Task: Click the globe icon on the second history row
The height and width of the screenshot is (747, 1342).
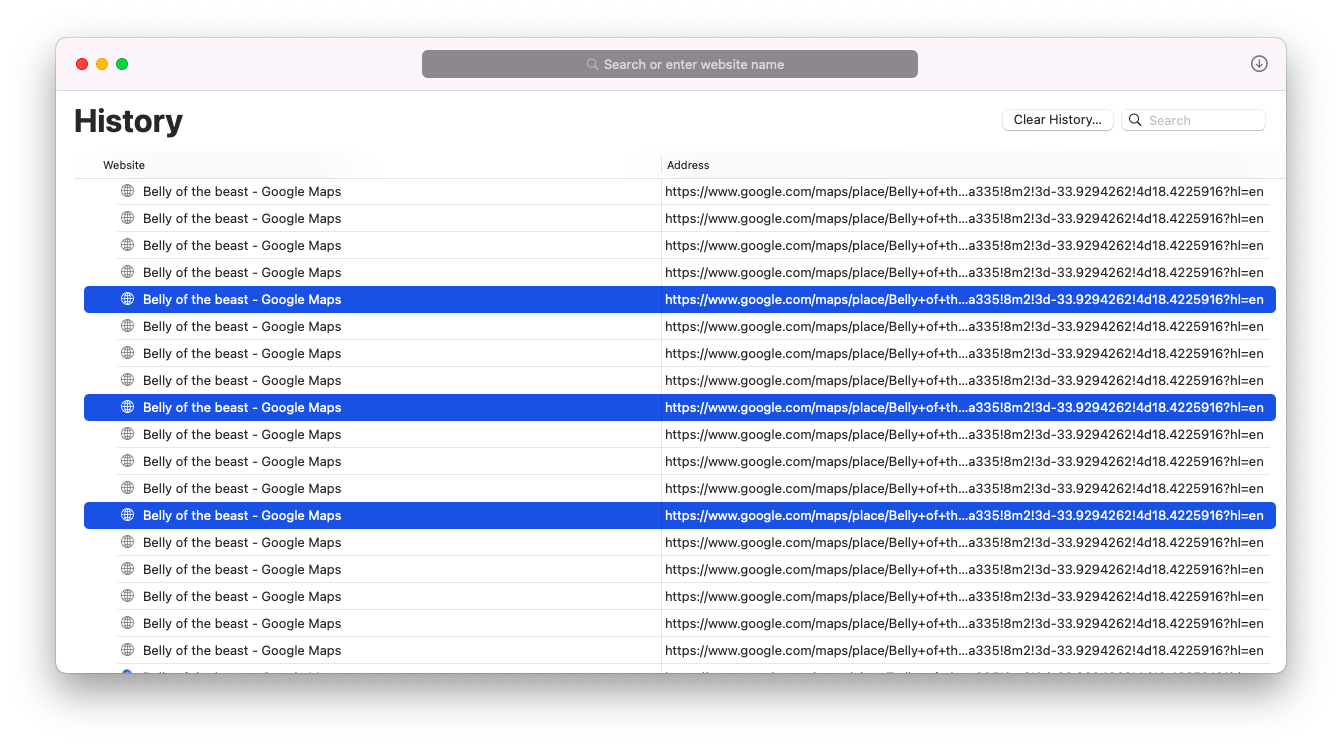Action: coord(127,217)
